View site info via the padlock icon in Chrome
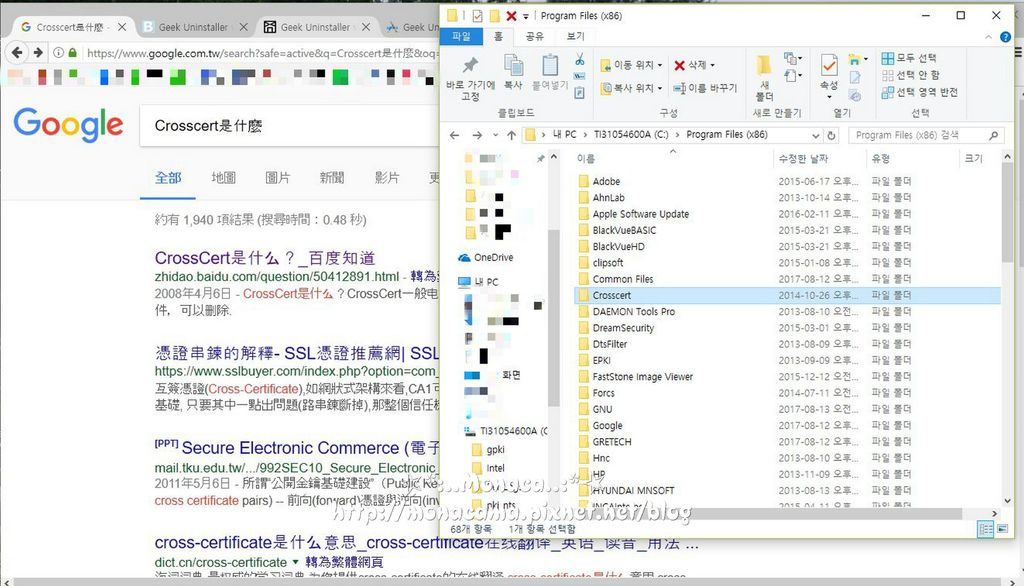 (72, 52)
